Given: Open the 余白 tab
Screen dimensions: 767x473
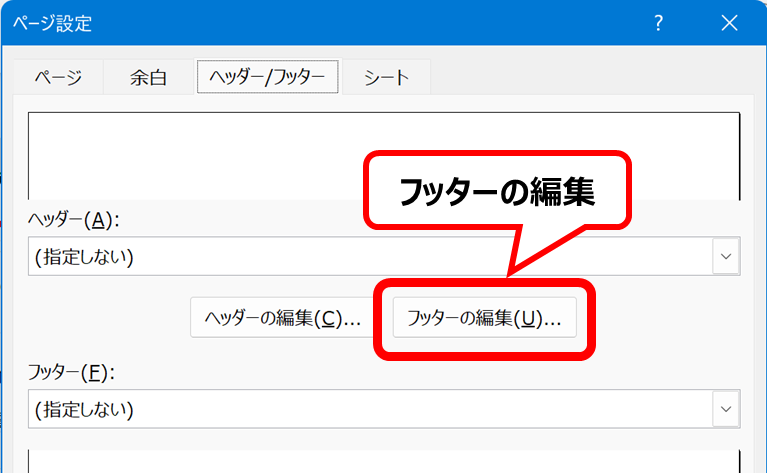Looking at the screenshot, I should tap(149, 77).
